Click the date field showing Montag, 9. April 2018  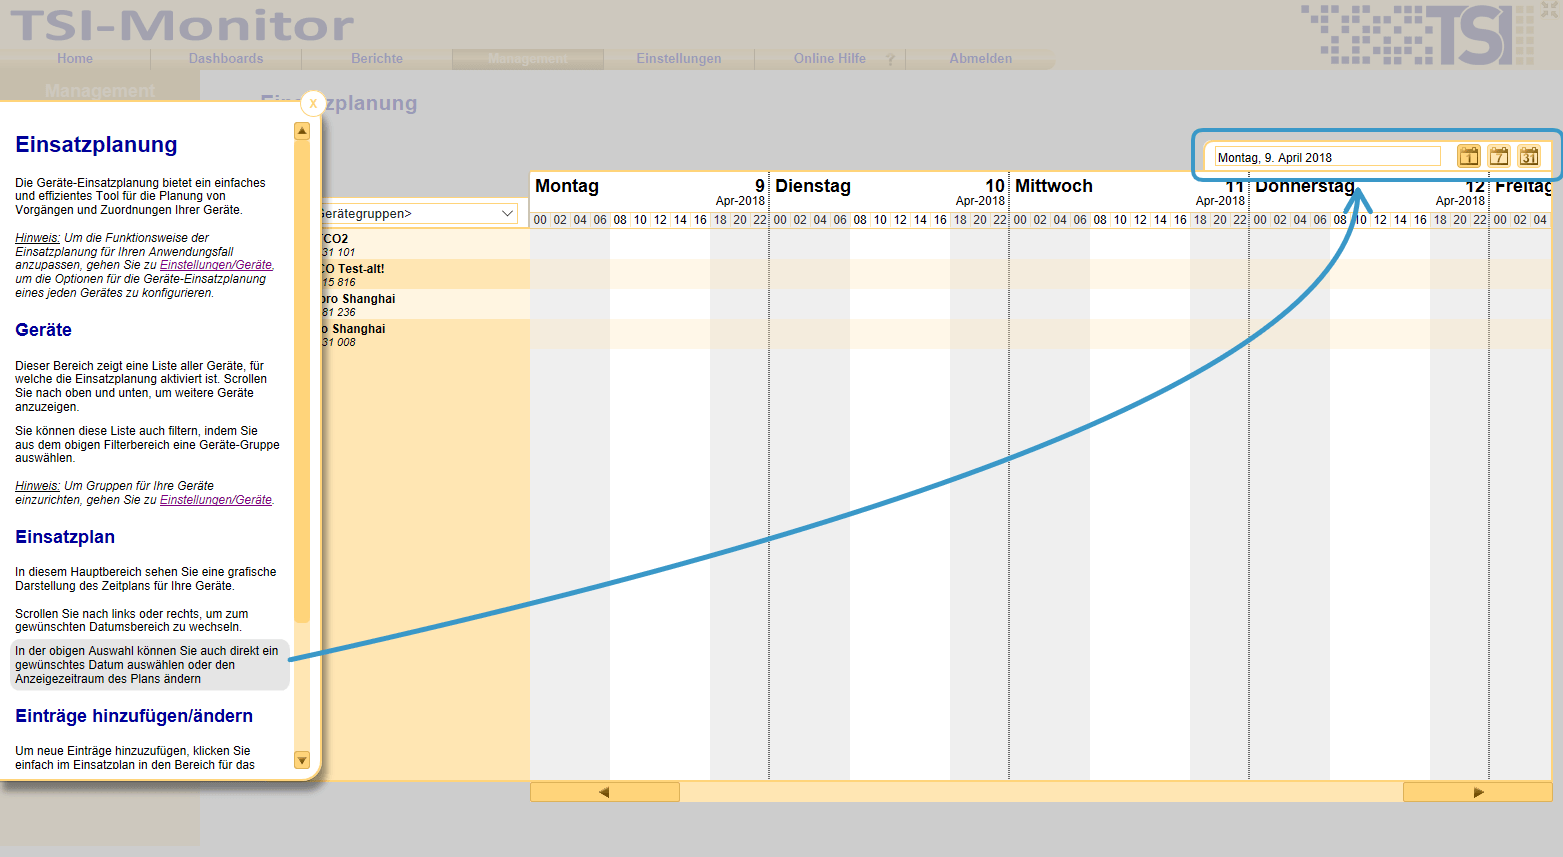tap(1327, 157)
